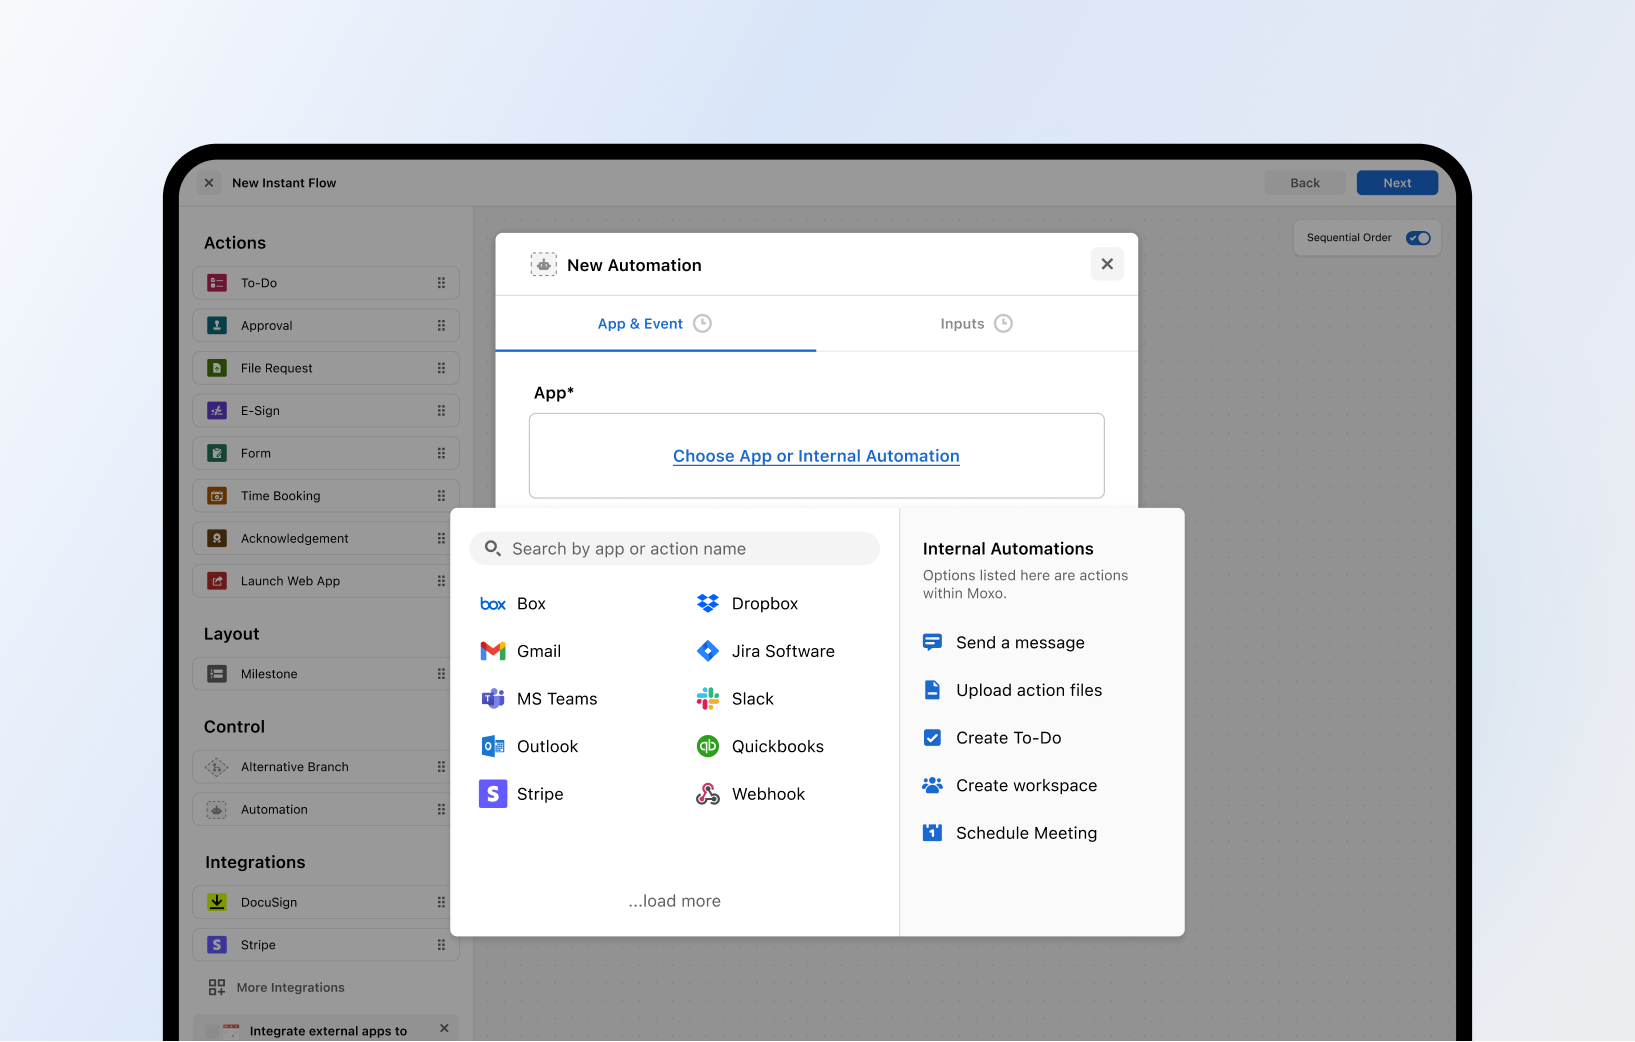Click the Alternative Branch icon
The width and height of the screenshot is (1635, 1042).
[217, 767]
